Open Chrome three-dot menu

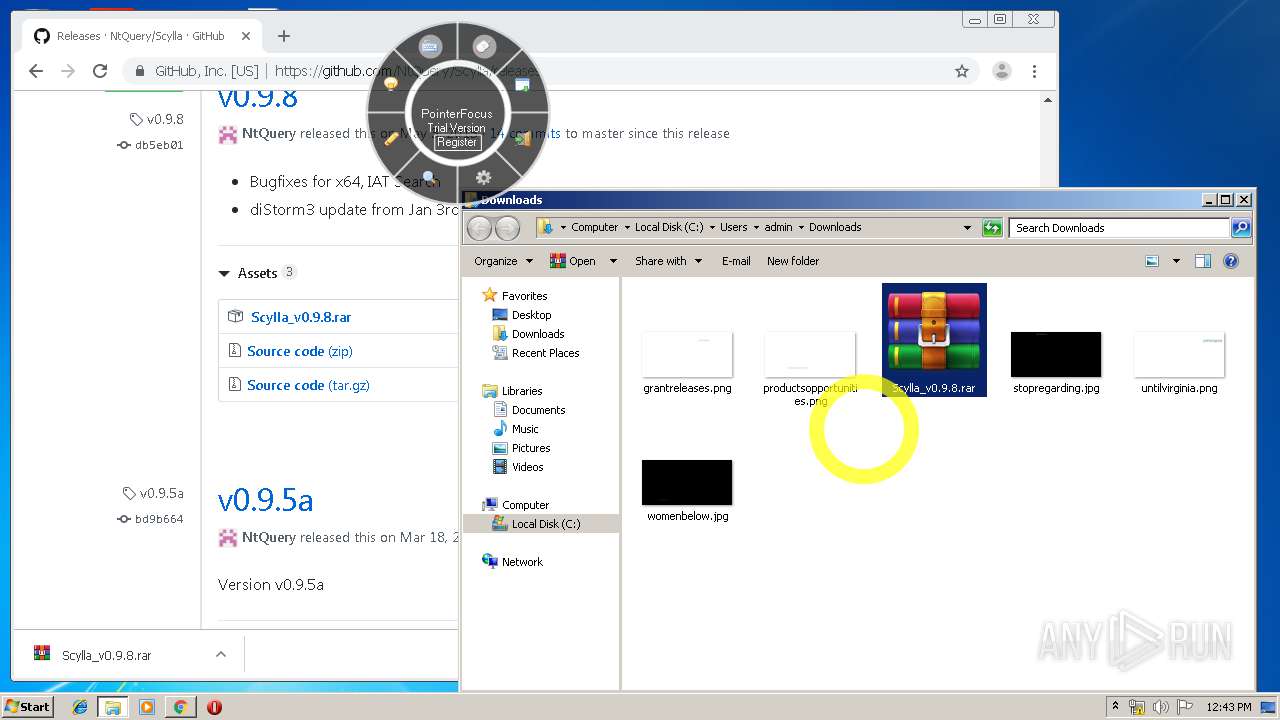click(1034, 71)
